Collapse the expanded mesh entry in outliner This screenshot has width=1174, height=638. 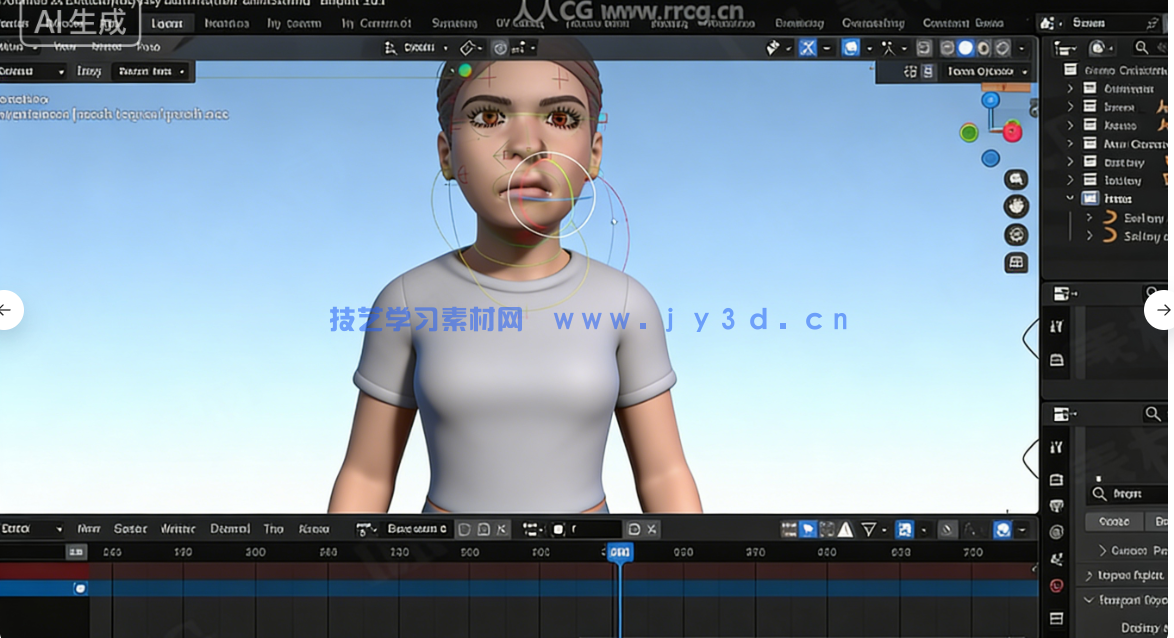coord(1070,197)
